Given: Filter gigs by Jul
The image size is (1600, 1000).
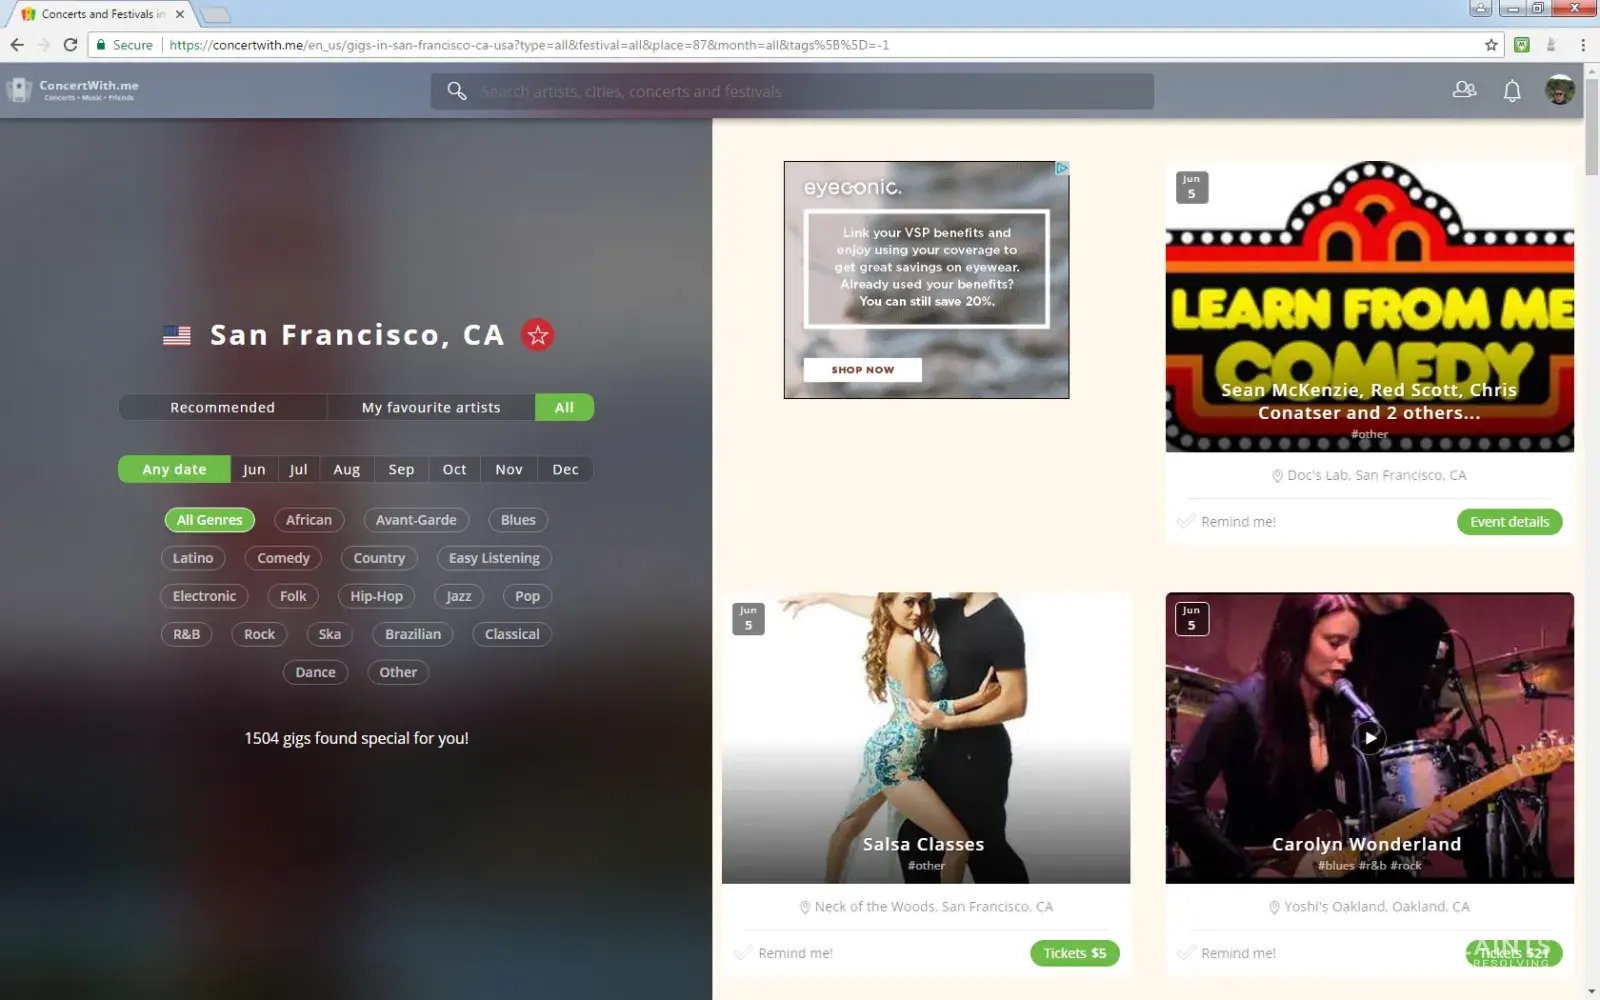Looking at the screenshot, I should pyautogui.click(x=298, y=469).
